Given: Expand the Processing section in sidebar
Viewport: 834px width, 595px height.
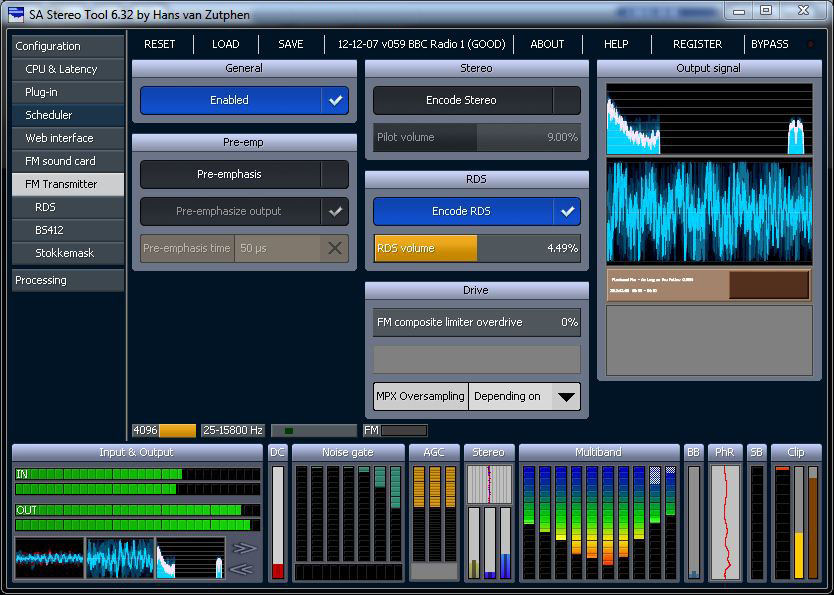Looking at the screenshot, I should (x=68, y=280).
